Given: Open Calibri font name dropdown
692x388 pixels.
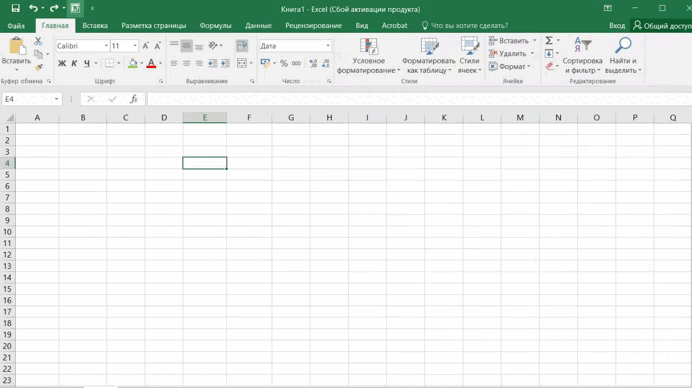Looking at the screenshot, I should tap(106, 46).
